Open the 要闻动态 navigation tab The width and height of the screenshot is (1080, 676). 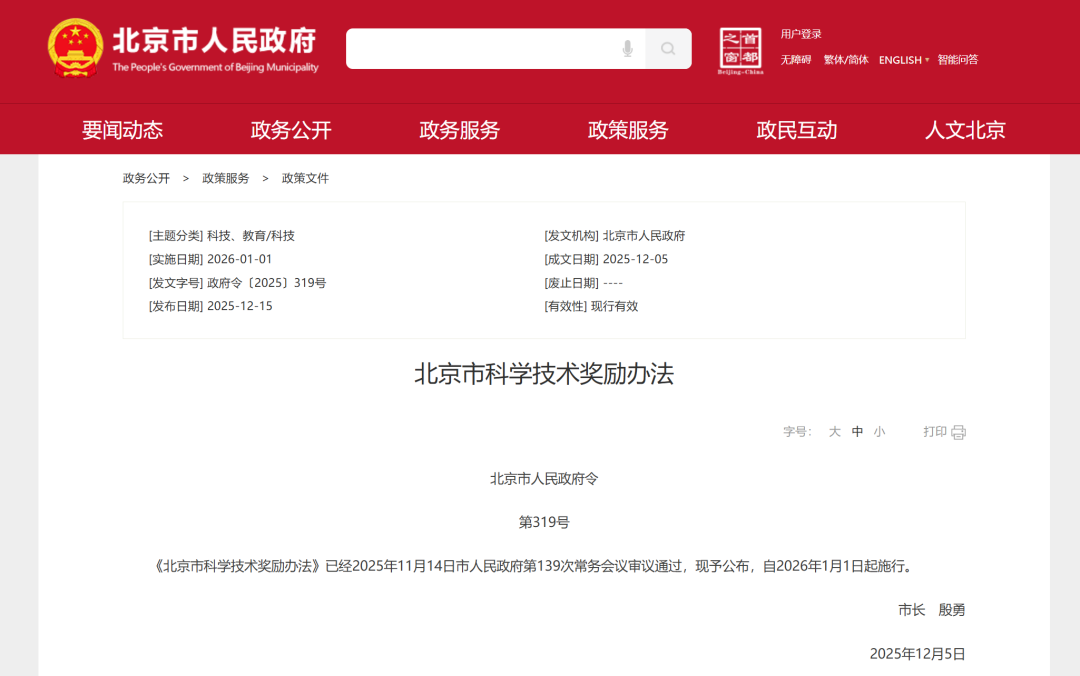pos(122,130)
